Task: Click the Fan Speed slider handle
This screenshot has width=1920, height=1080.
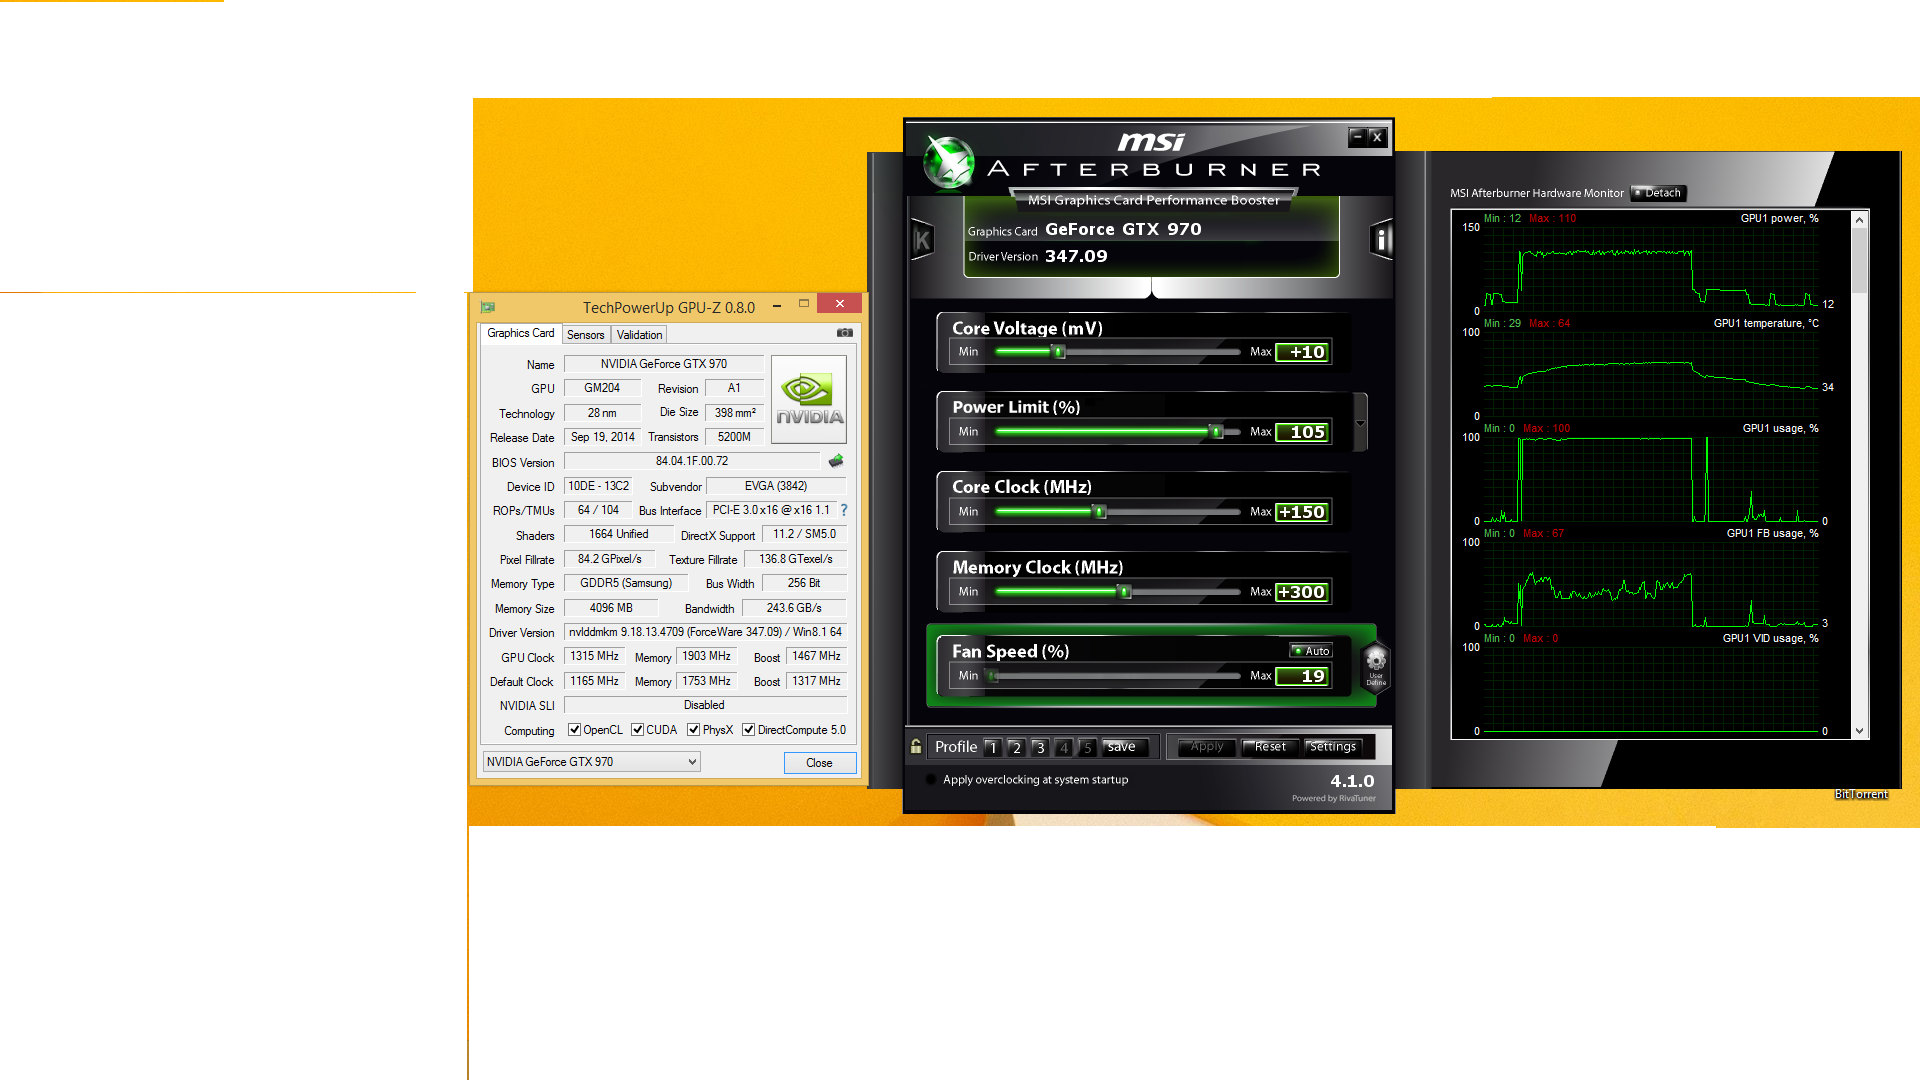Action: click(993, 676)
